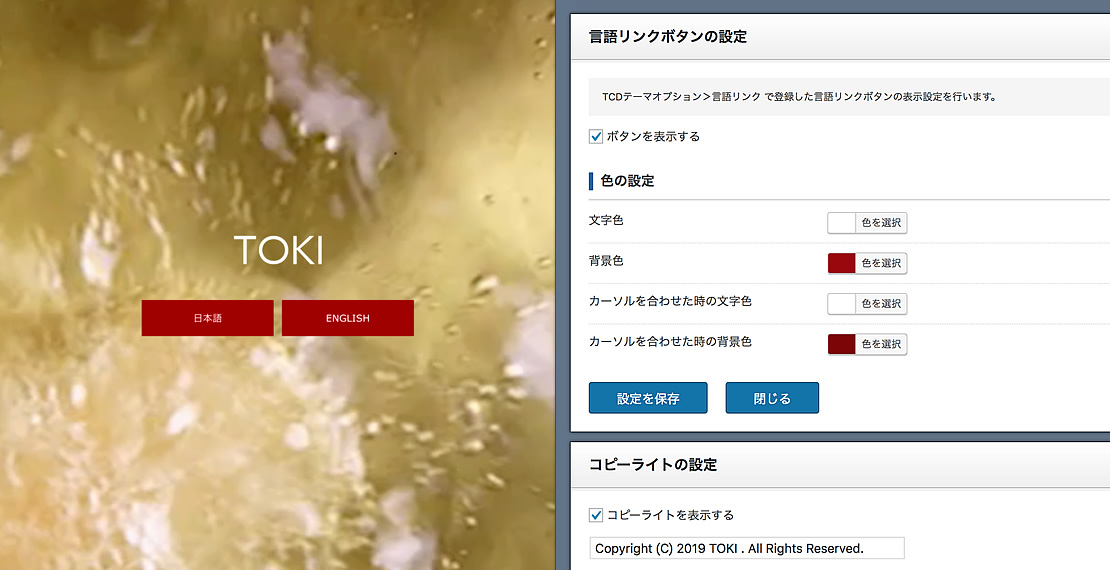Screen dimensions: 1110x570
Task: Click the TCDテーマオプション description box
Action: pyautogui.click(x=849, y=97)
